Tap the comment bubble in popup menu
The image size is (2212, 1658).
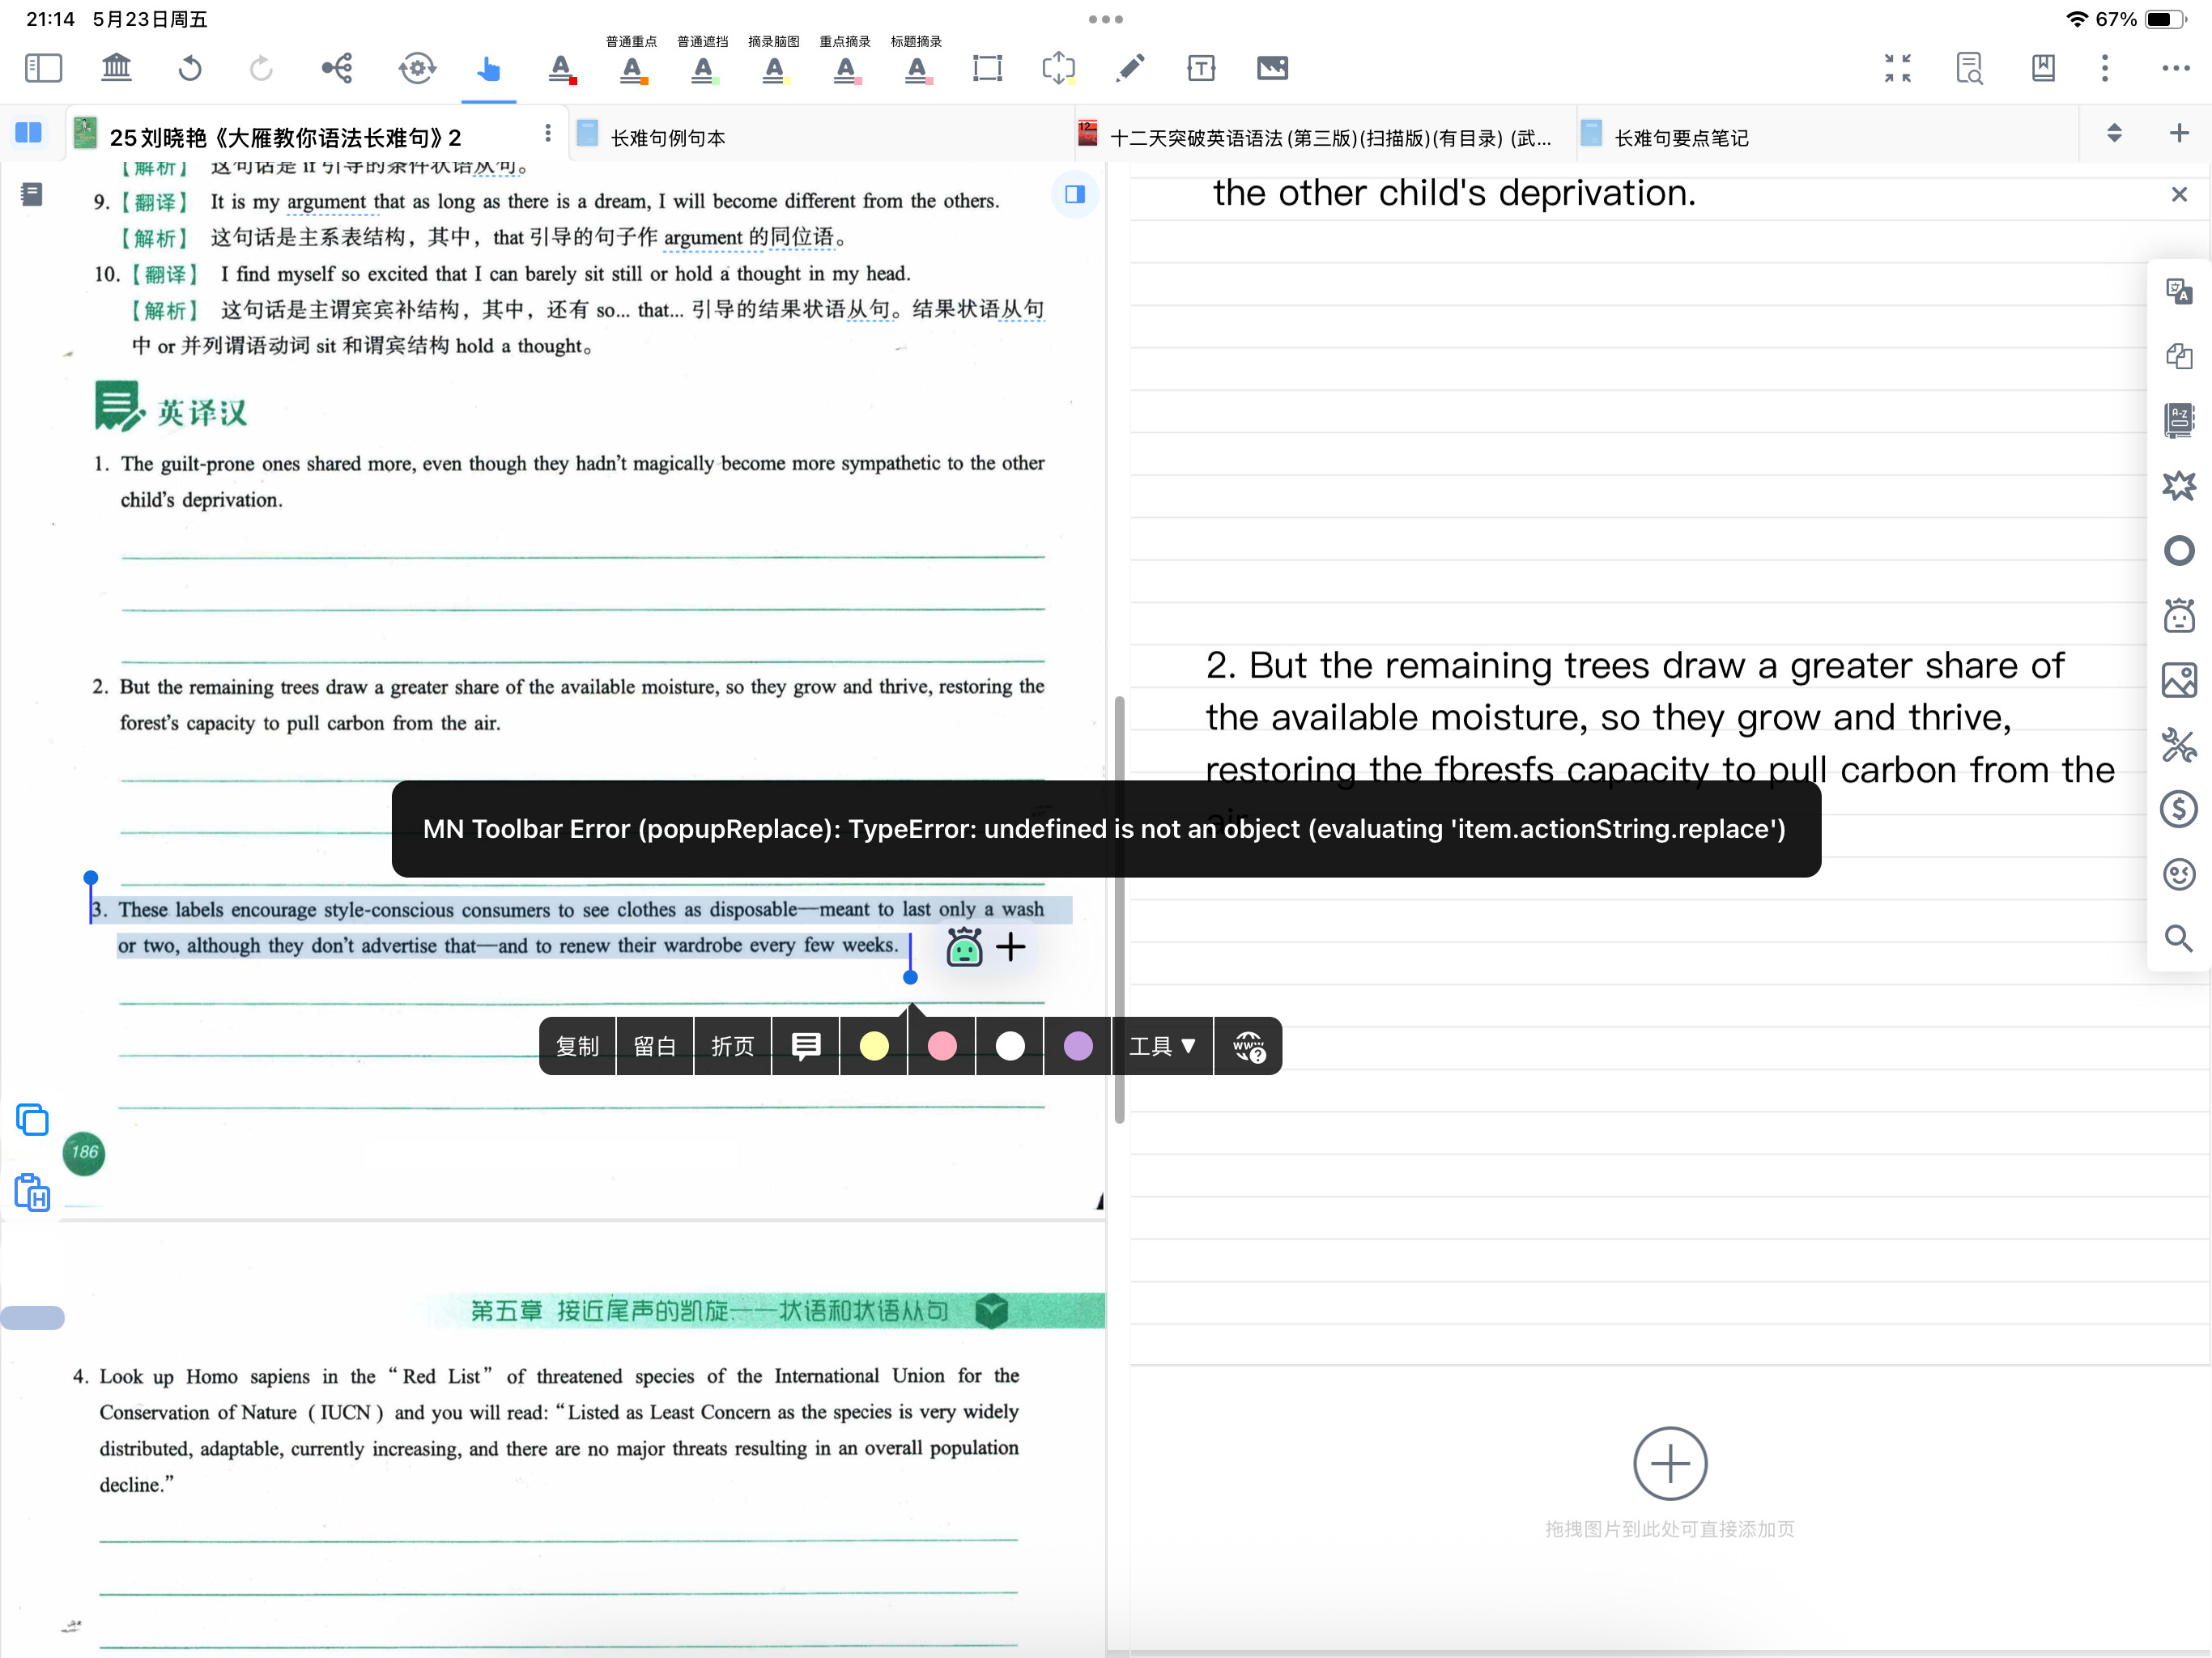806,1046
